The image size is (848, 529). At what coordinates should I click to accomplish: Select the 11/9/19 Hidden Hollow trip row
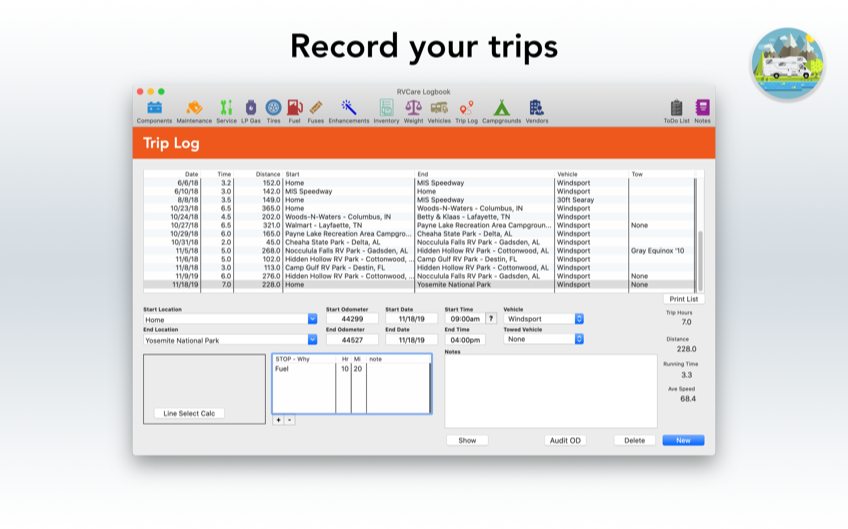pos(420,276)
